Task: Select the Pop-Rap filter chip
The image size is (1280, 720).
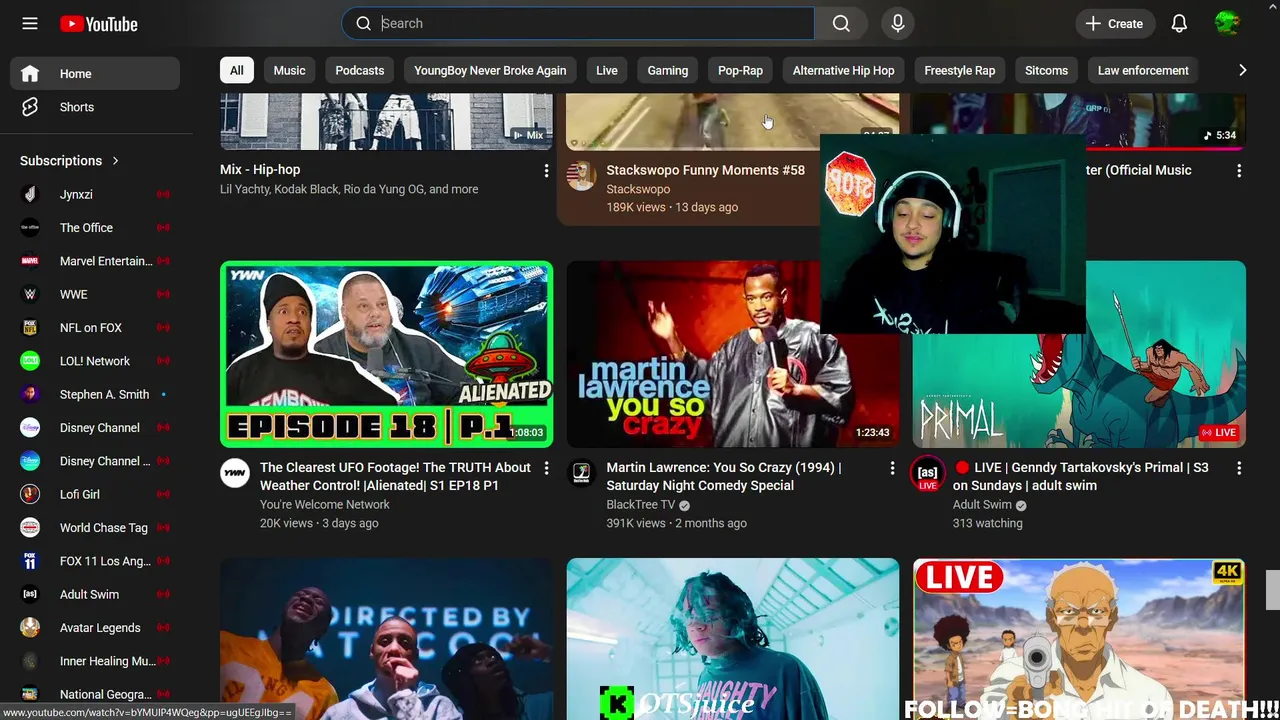Action: [740, 70]
